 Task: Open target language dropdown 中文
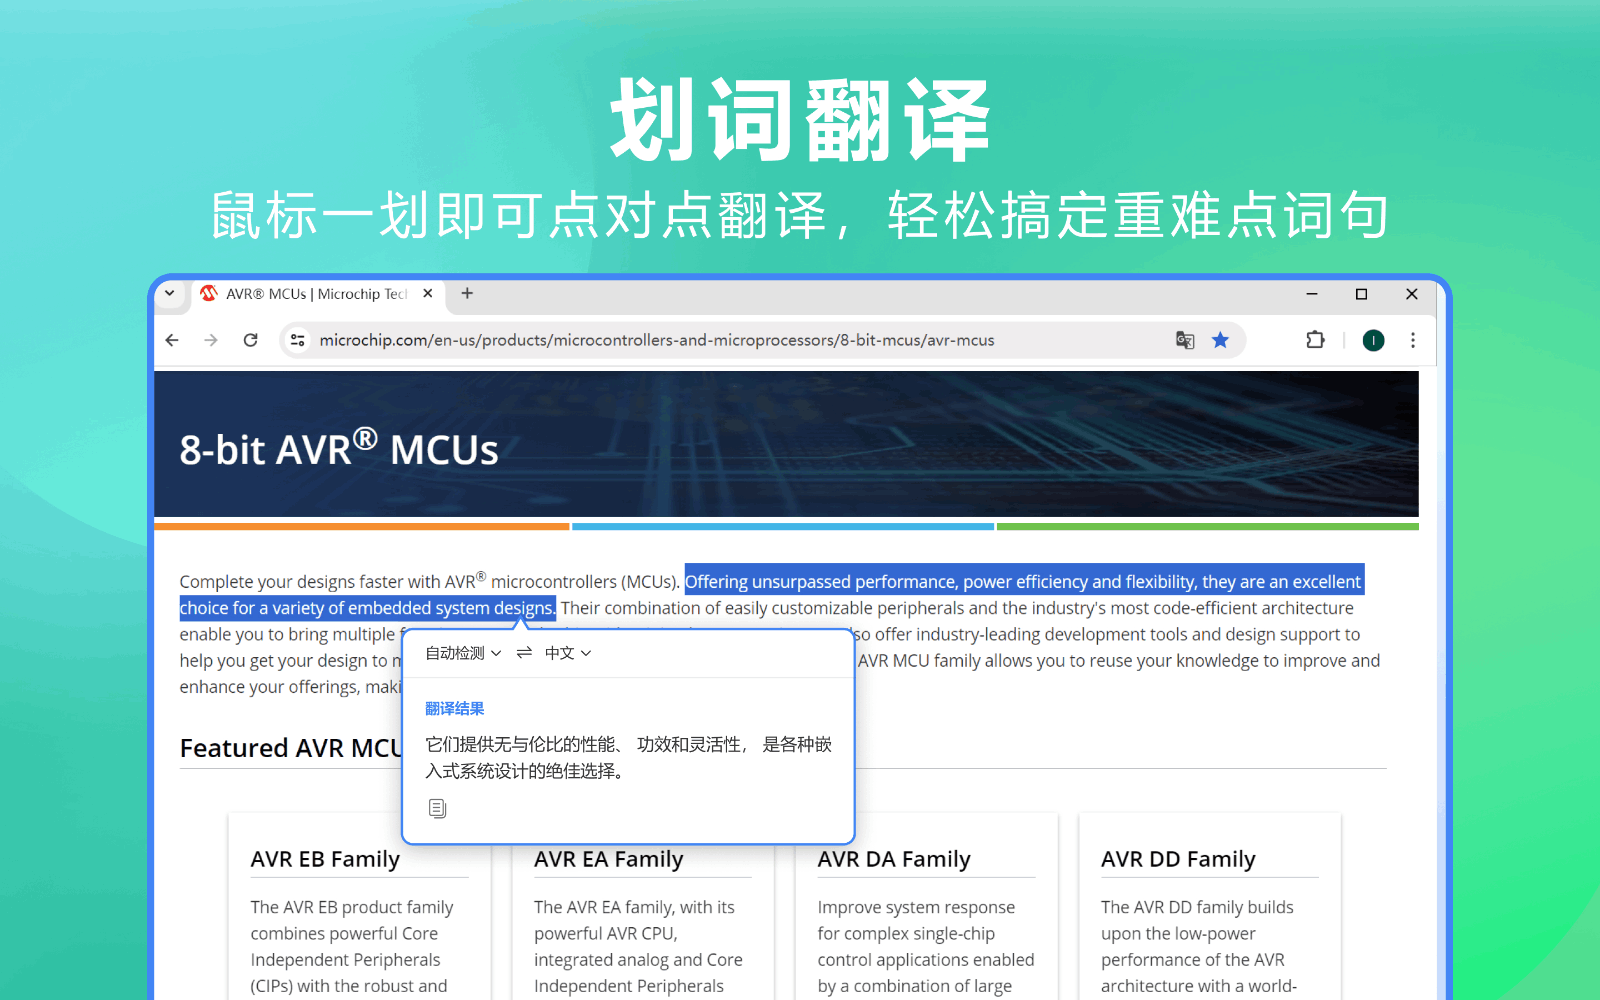point(568,653)
